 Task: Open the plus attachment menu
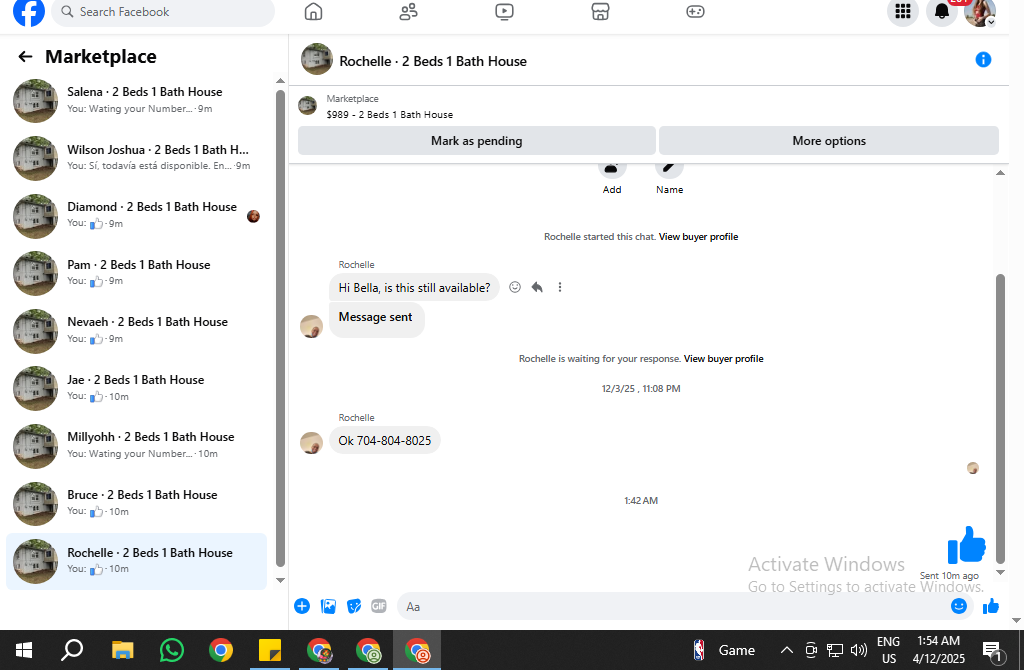[302, 606]
